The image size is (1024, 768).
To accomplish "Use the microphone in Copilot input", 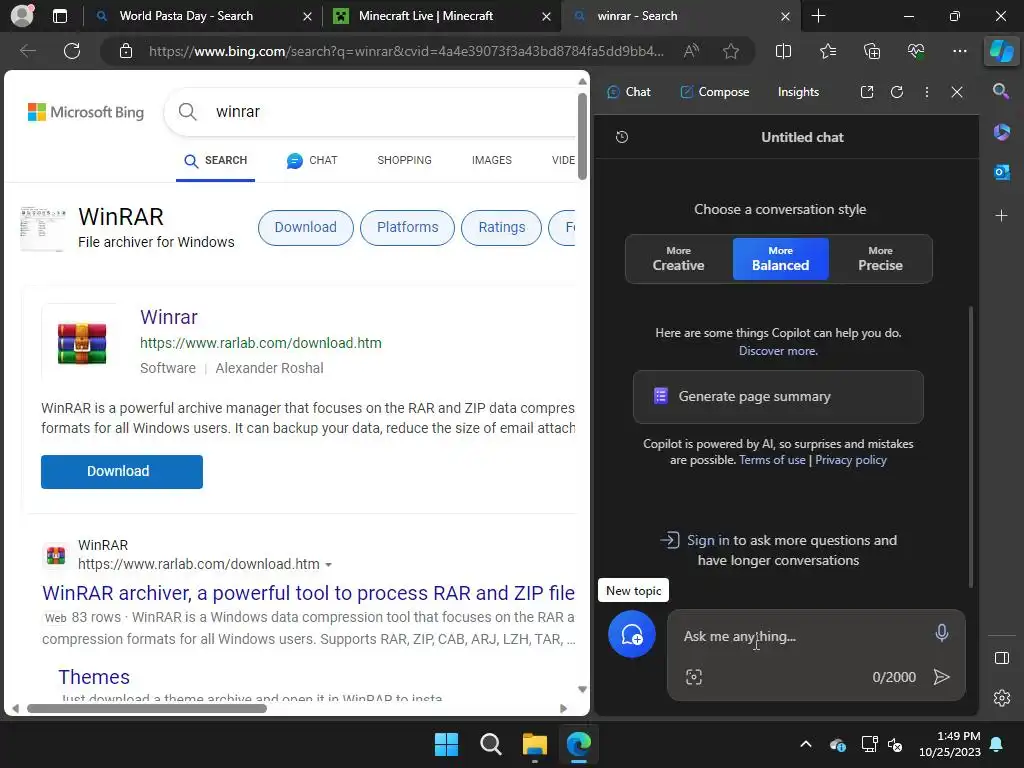I will pos(941,633).
